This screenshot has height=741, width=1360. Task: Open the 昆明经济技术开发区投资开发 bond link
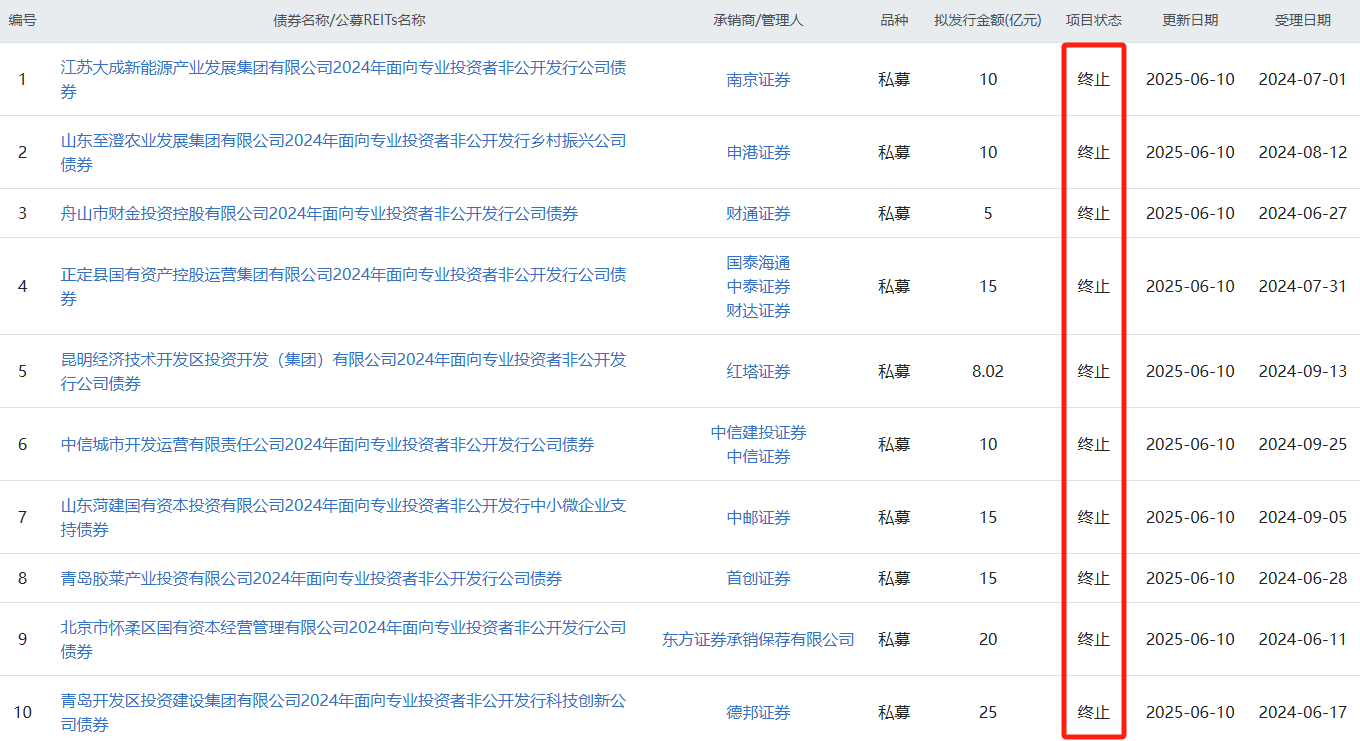344,371
